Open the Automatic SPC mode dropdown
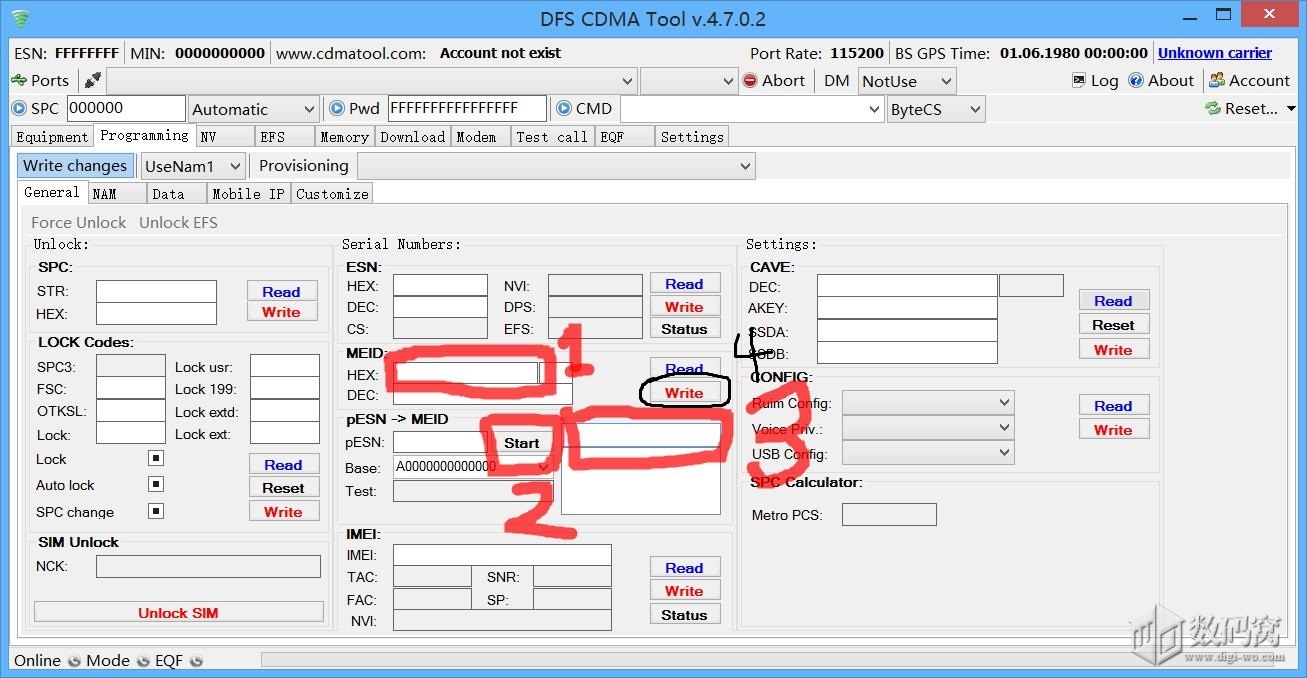 click(x=254, y=109)
